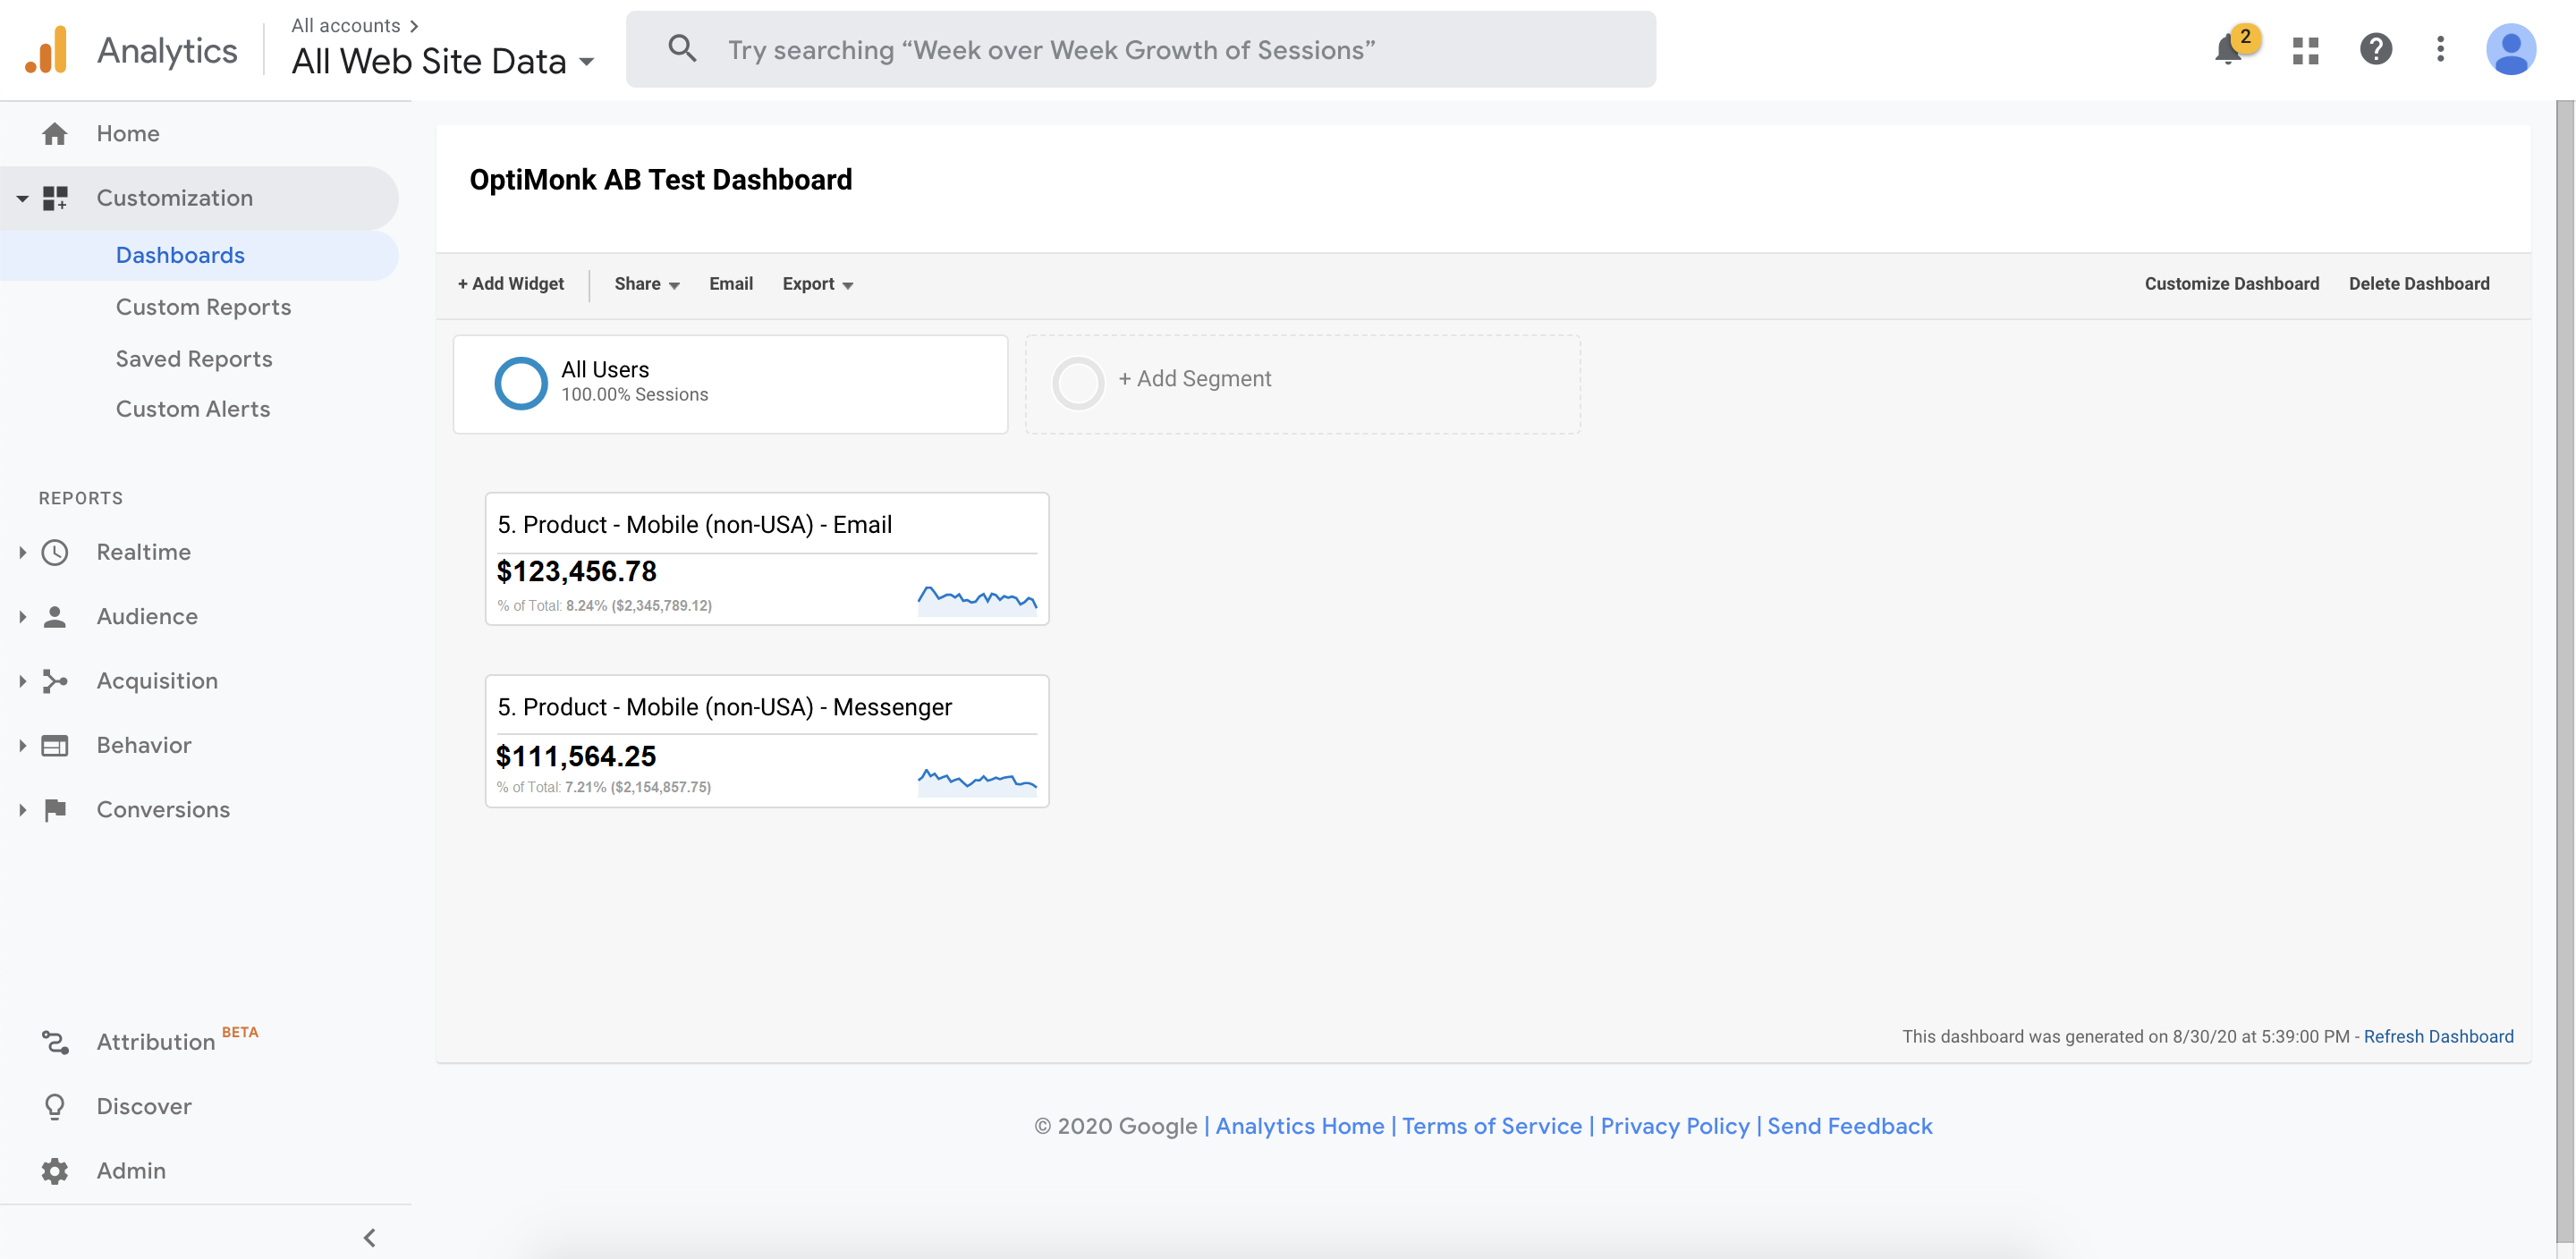Click the All Users blue segment circle
Image resolution: width=2576 pixels, height=1259 pixels.
[521, 383]
